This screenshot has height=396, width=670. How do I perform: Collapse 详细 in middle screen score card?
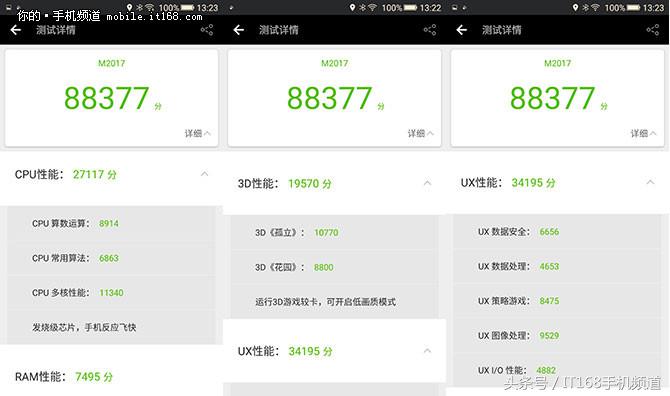pos(420,133)
